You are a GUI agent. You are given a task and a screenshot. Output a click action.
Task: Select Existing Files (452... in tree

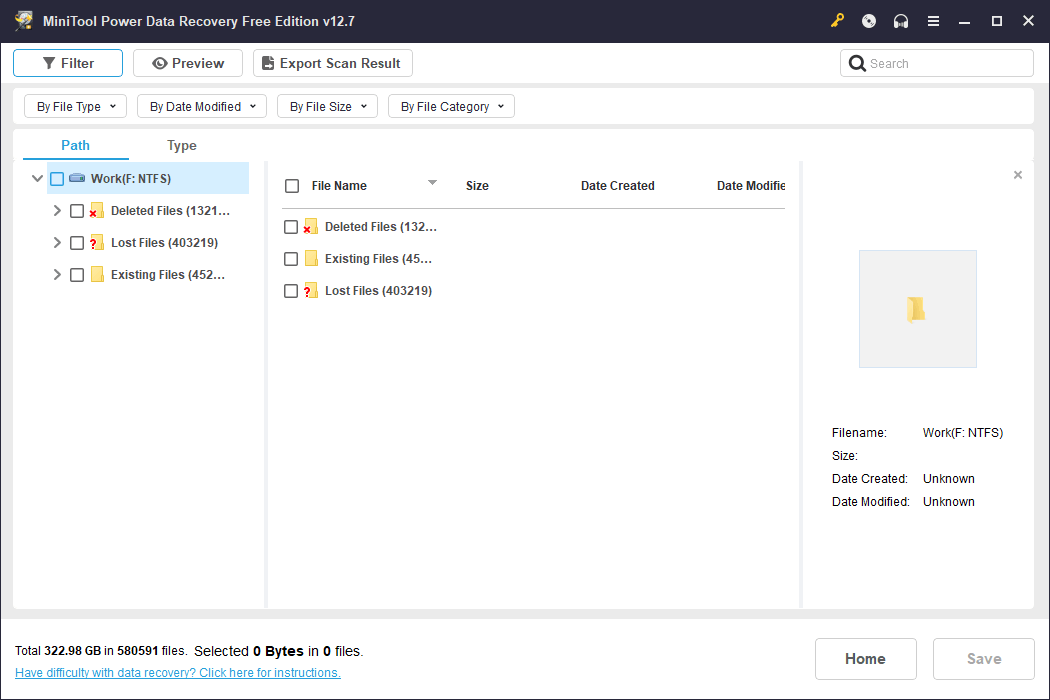[x=168, y=275]
